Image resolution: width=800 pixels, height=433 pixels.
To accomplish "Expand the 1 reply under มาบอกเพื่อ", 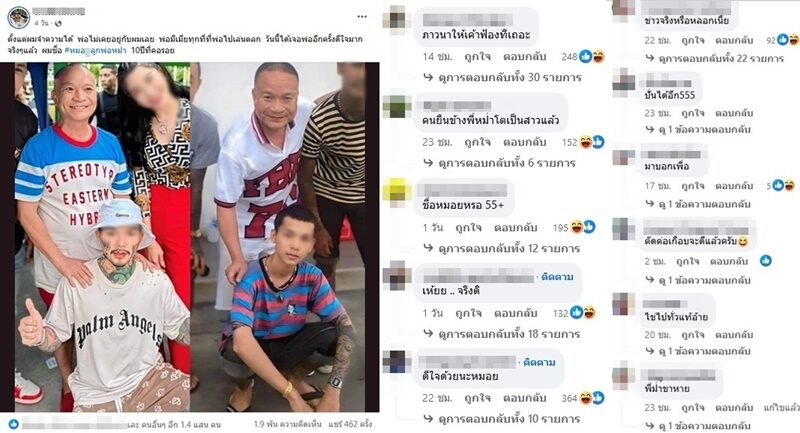I will [x=698, y=204].
